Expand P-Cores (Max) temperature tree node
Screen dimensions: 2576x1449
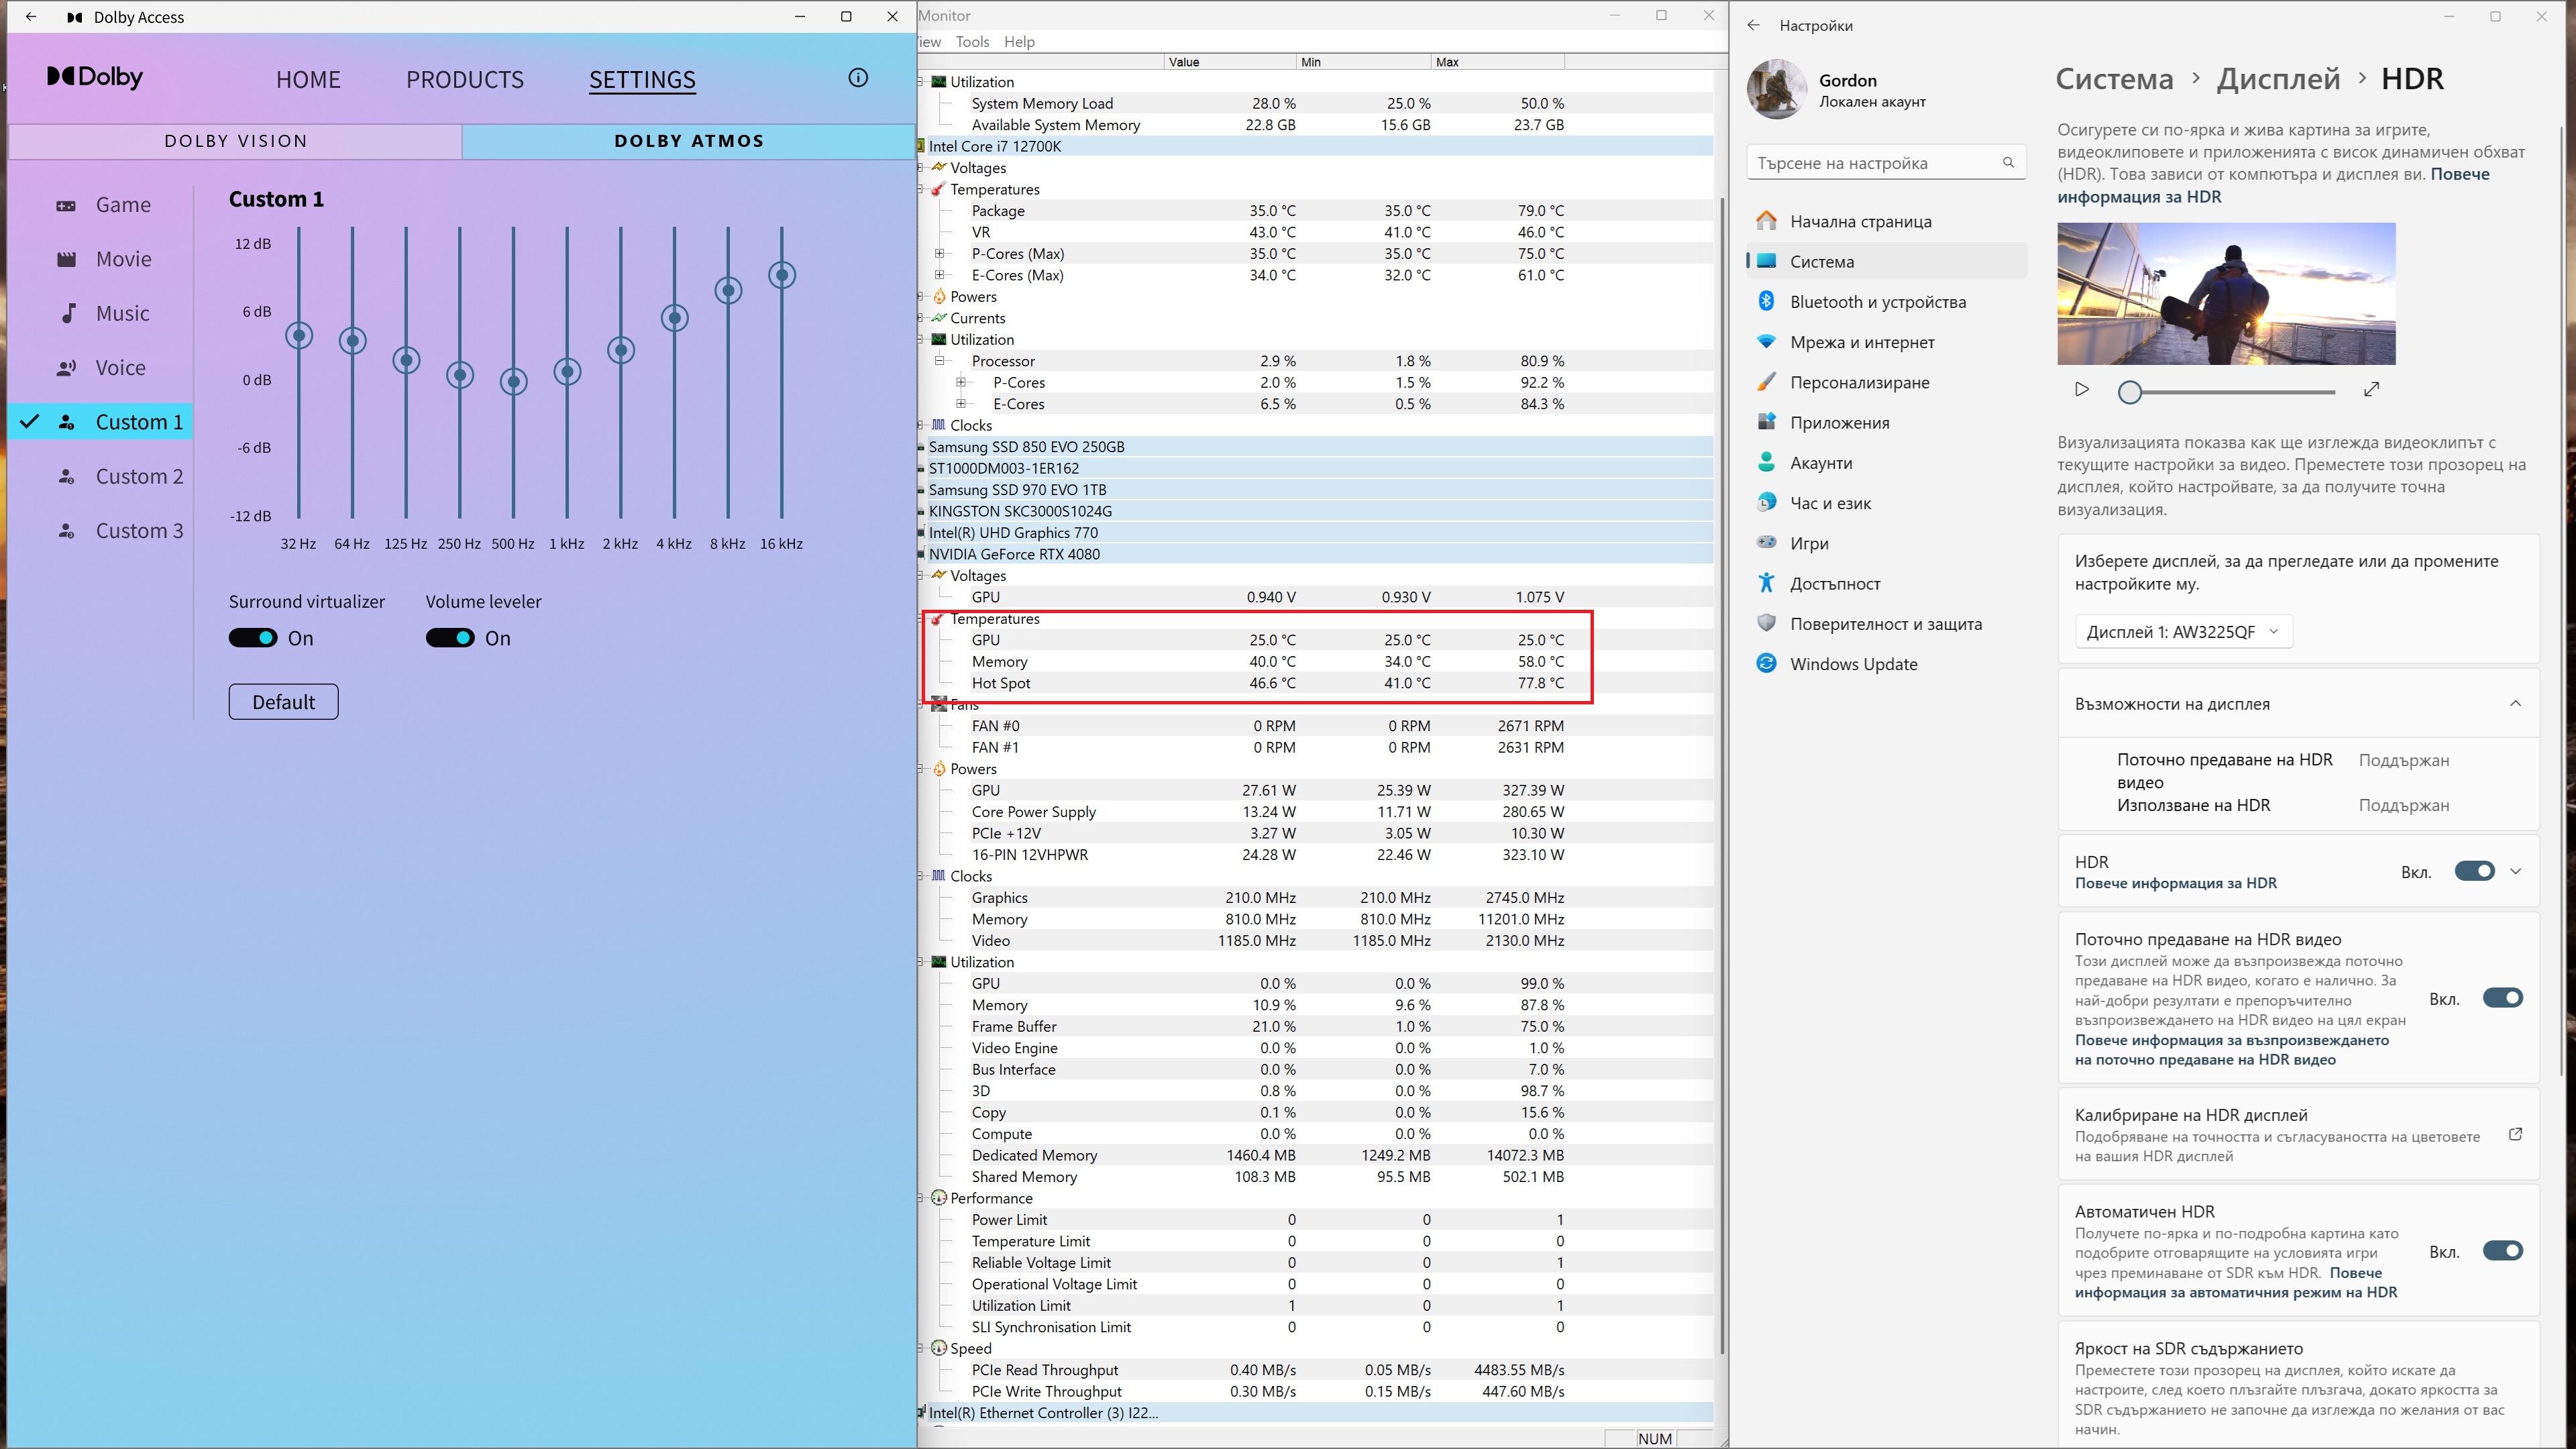939,254
